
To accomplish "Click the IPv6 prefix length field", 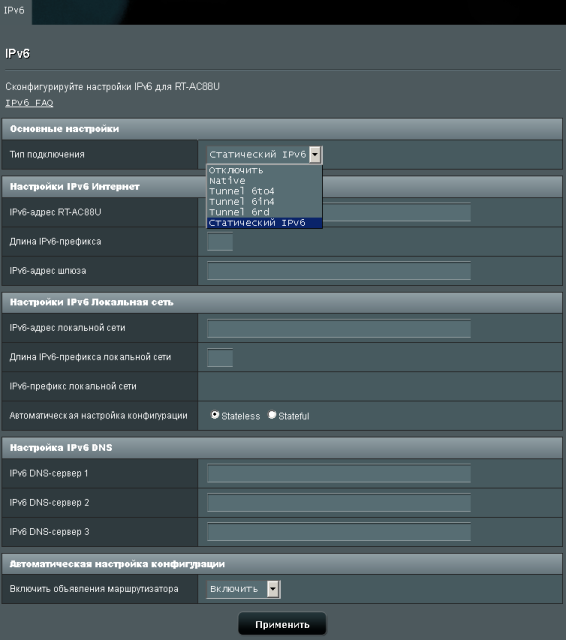I will pos(220,242).
